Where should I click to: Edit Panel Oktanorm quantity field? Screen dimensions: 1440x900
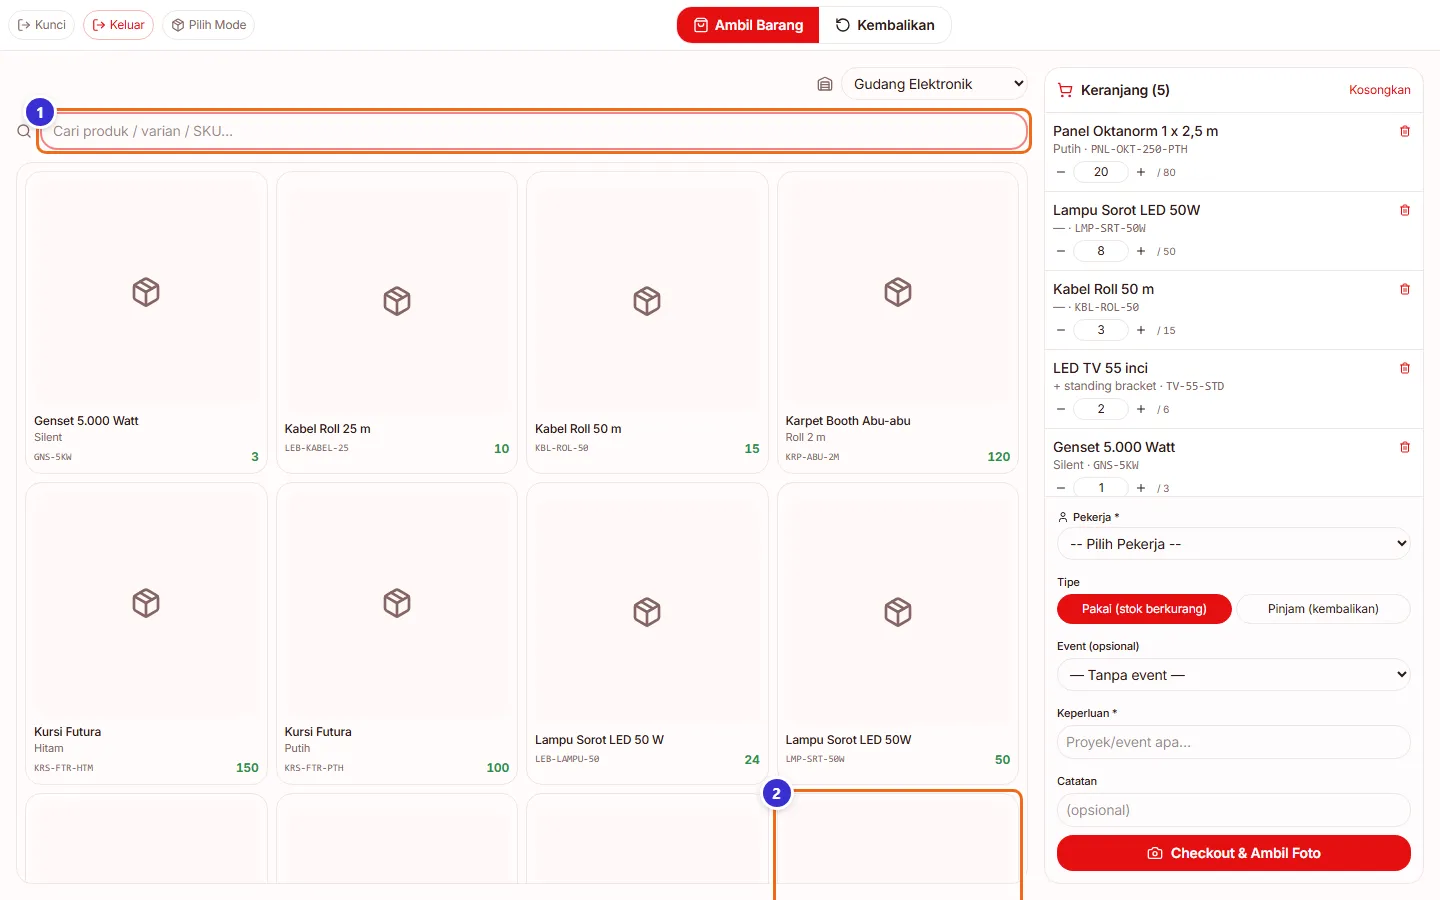[x=1101, y=172]
